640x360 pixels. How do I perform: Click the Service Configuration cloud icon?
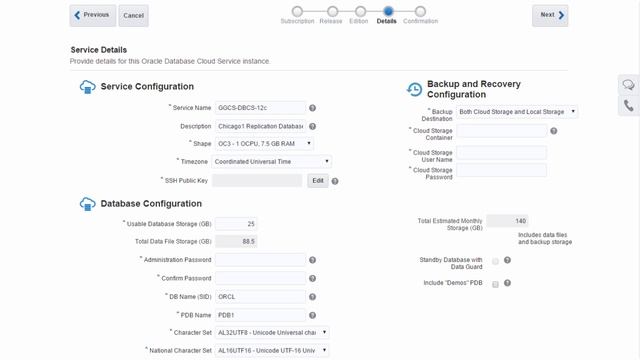coord(87,87)
